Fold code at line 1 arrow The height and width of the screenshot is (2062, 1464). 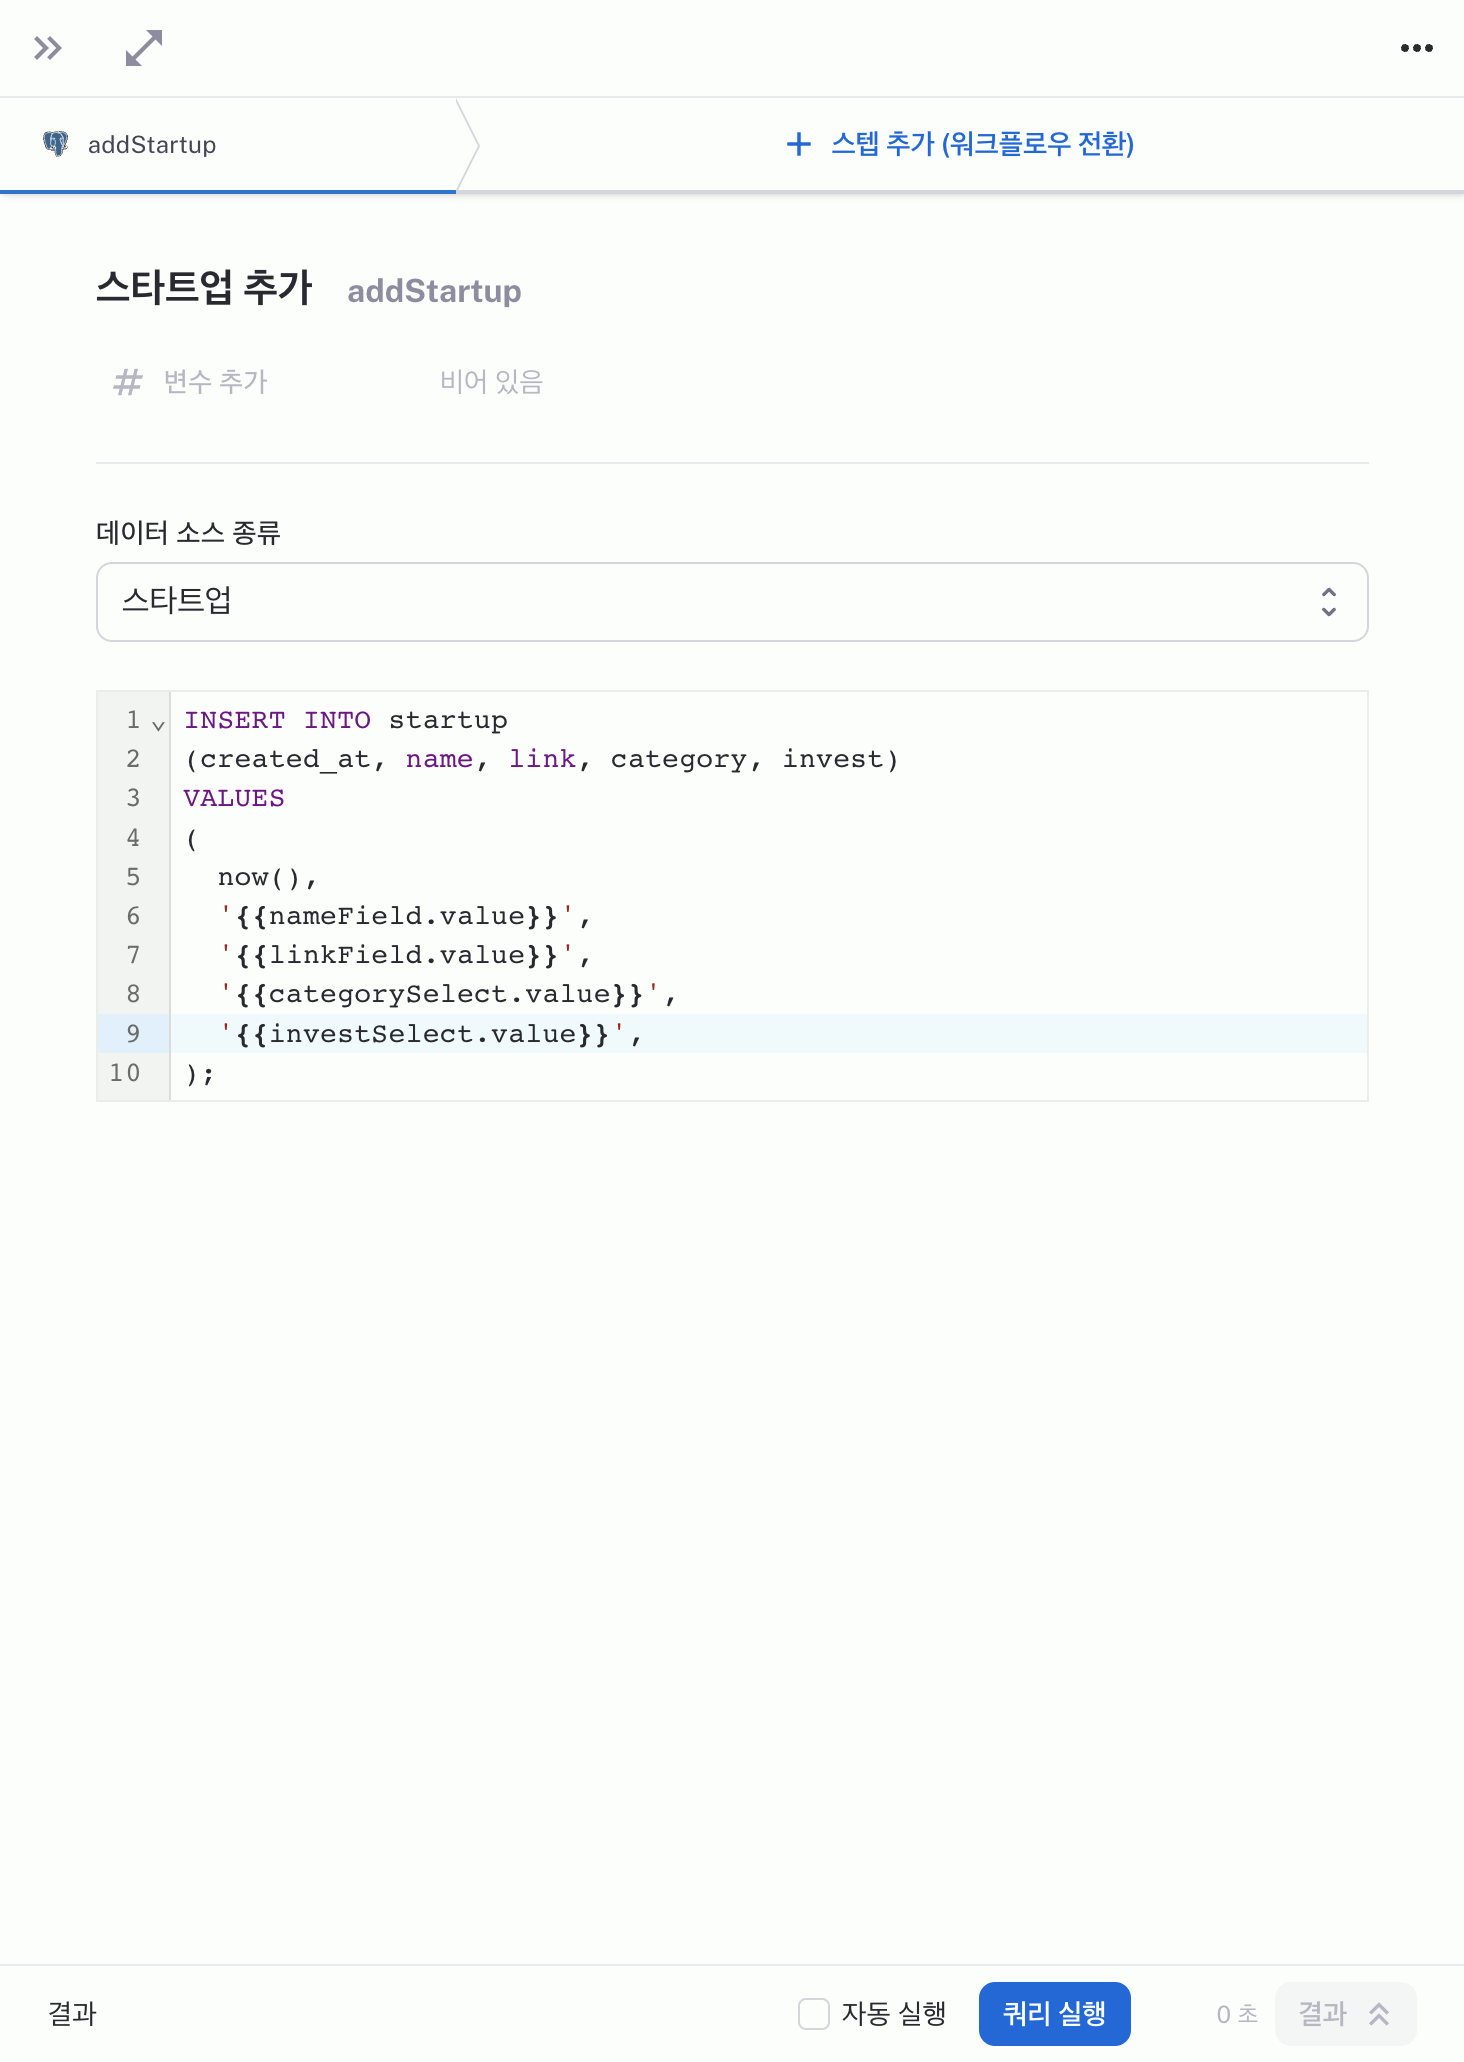158,724
